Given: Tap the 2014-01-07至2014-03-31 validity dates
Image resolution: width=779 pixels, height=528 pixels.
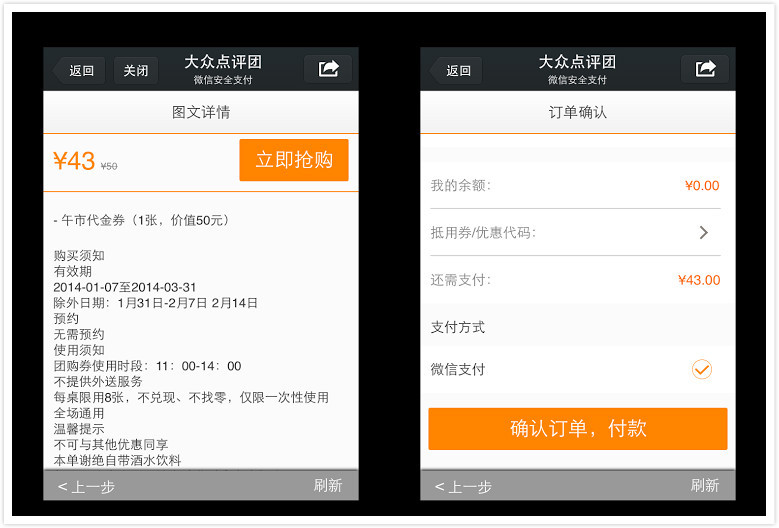Looking at the screenshot, I should 125,287.
